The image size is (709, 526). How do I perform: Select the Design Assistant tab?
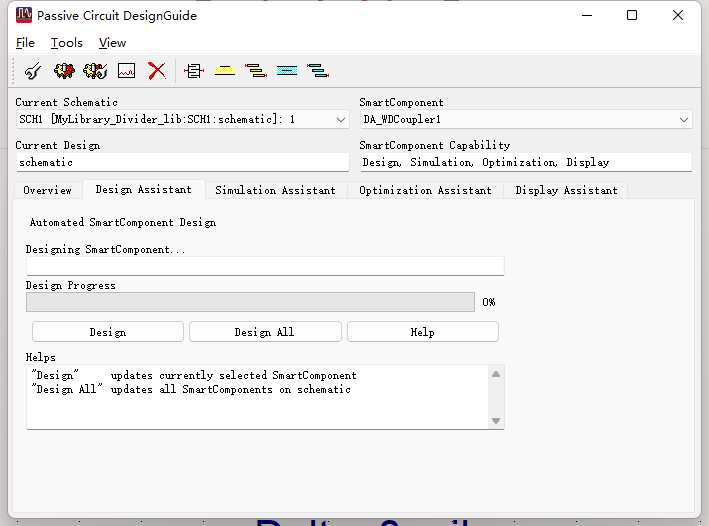coord(143,190)
